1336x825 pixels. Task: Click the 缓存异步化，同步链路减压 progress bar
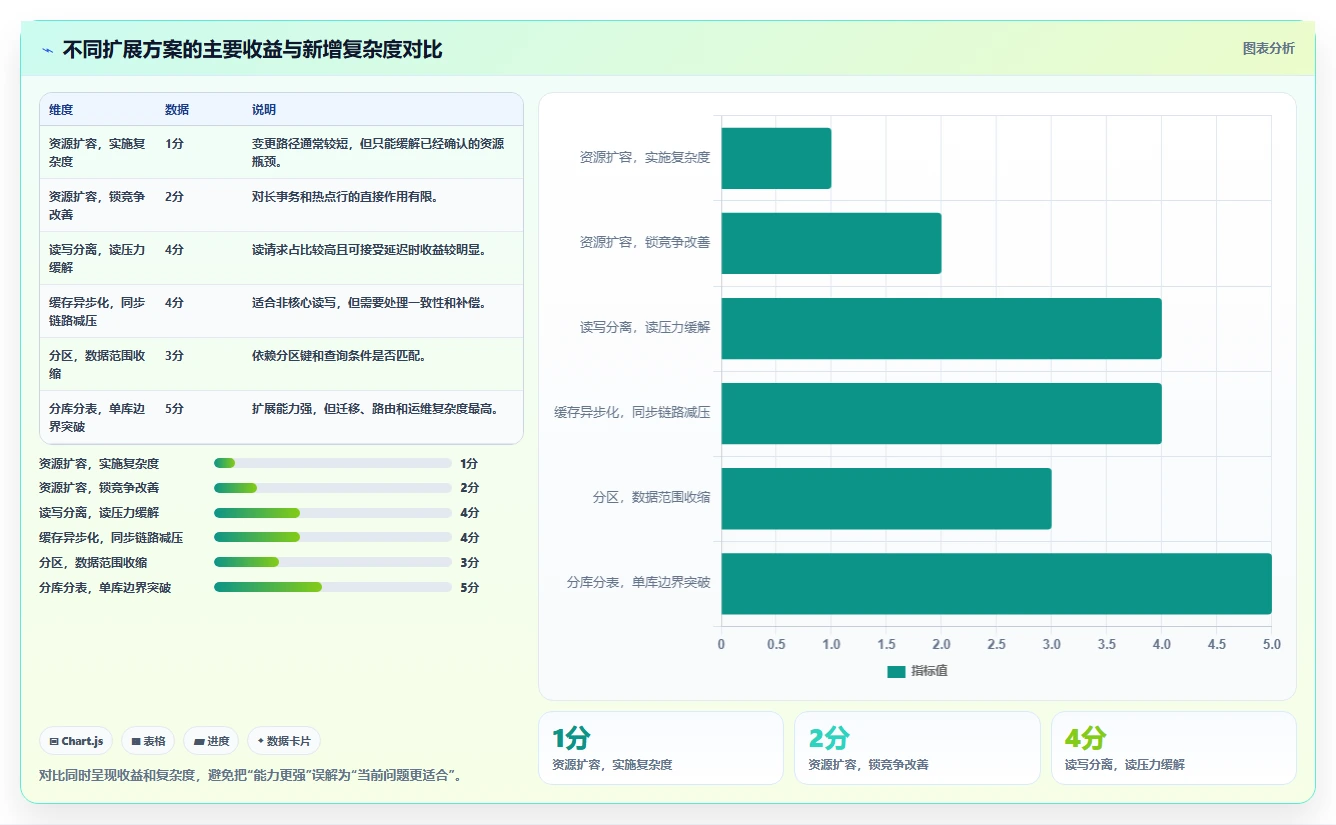pos(333,537)
